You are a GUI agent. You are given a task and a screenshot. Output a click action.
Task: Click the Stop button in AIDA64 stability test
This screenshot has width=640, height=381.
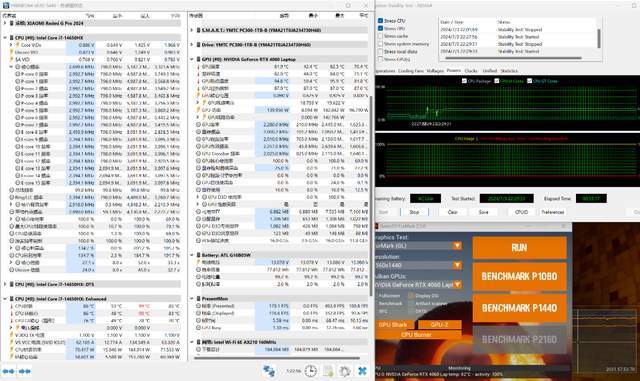click(x=414, y=212)
